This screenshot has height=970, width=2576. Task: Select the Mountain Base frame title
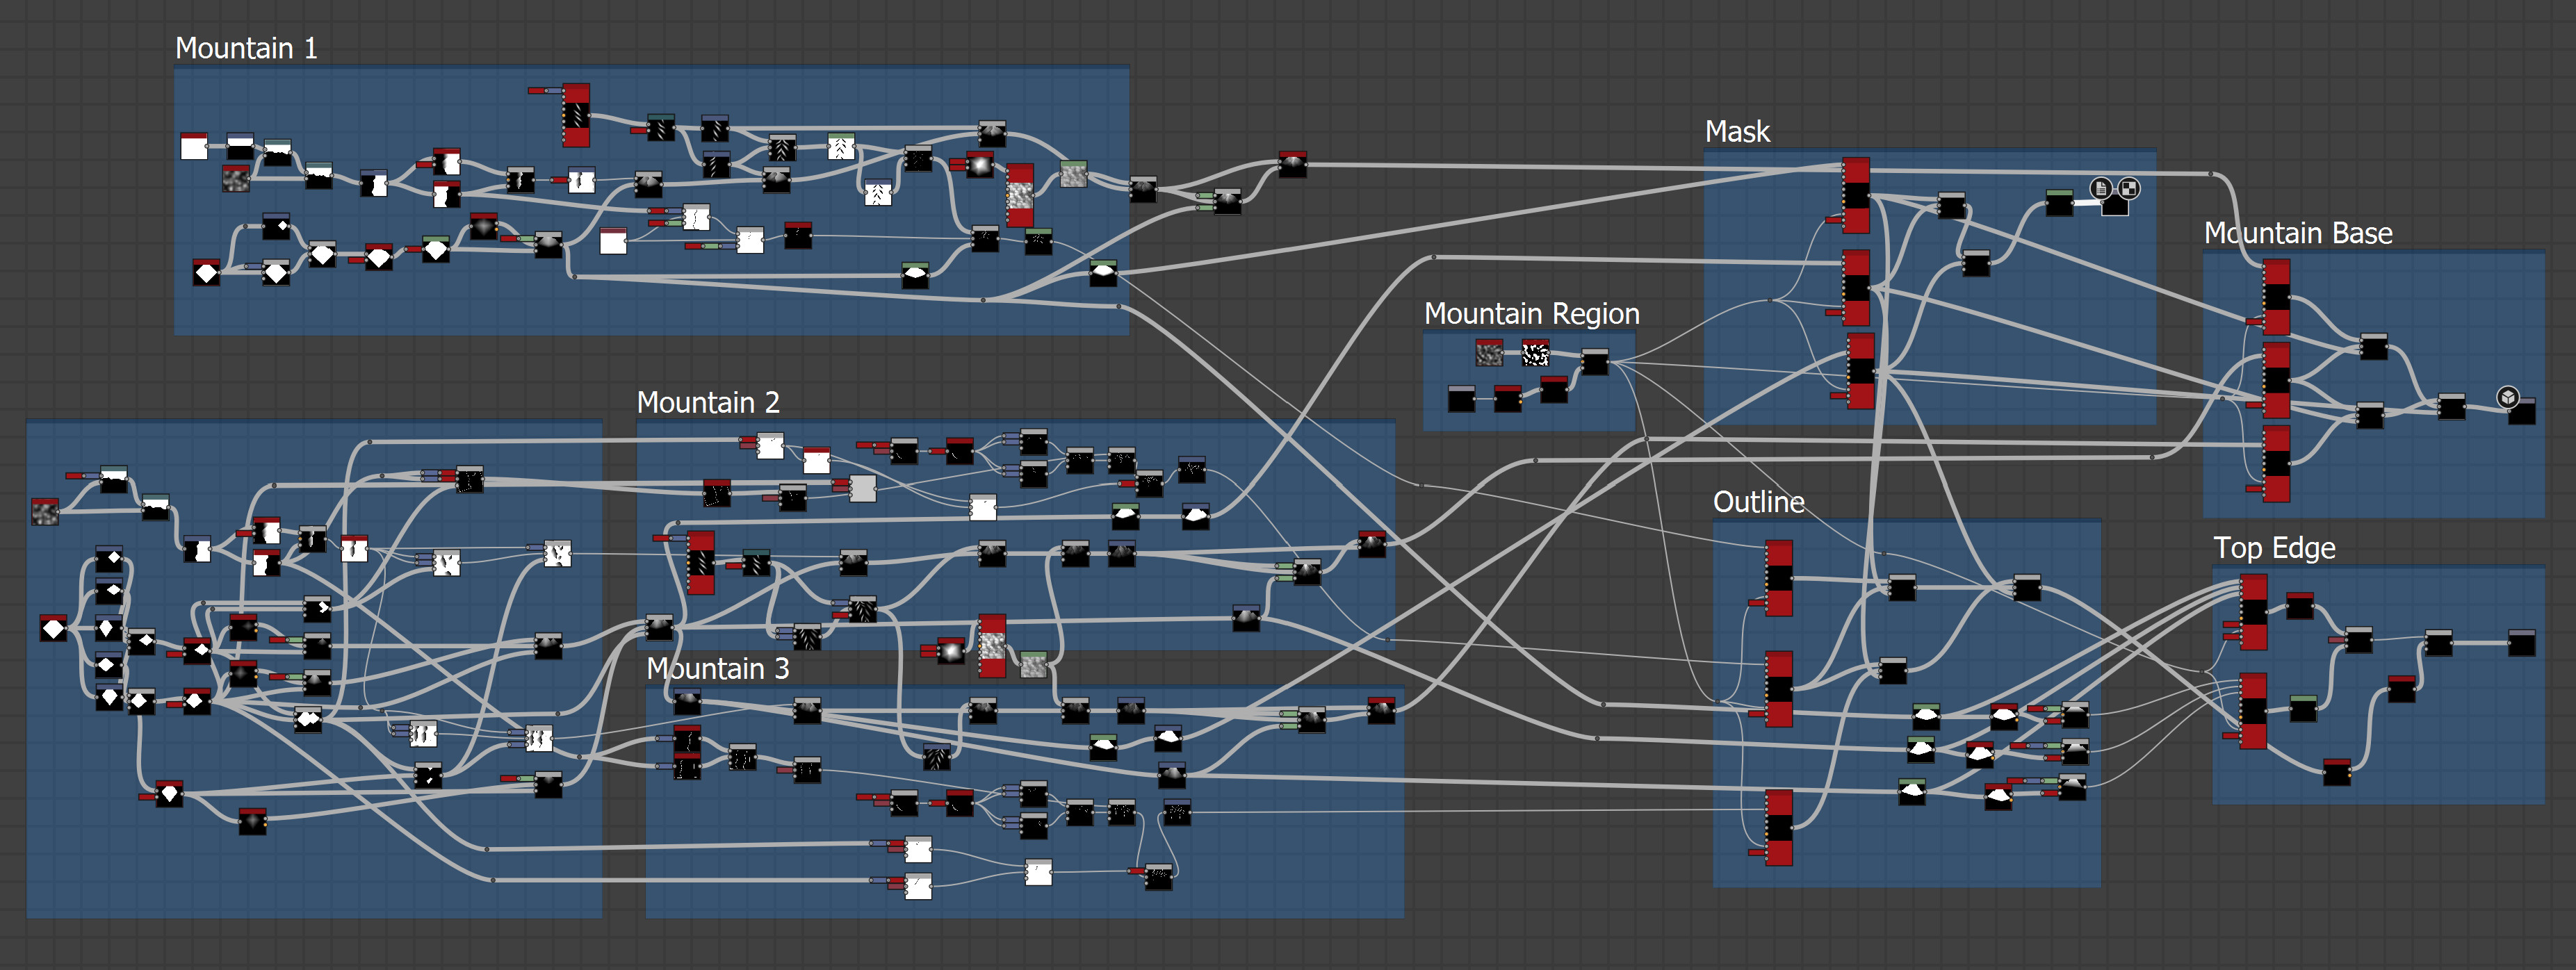(x=2298, y=233)
